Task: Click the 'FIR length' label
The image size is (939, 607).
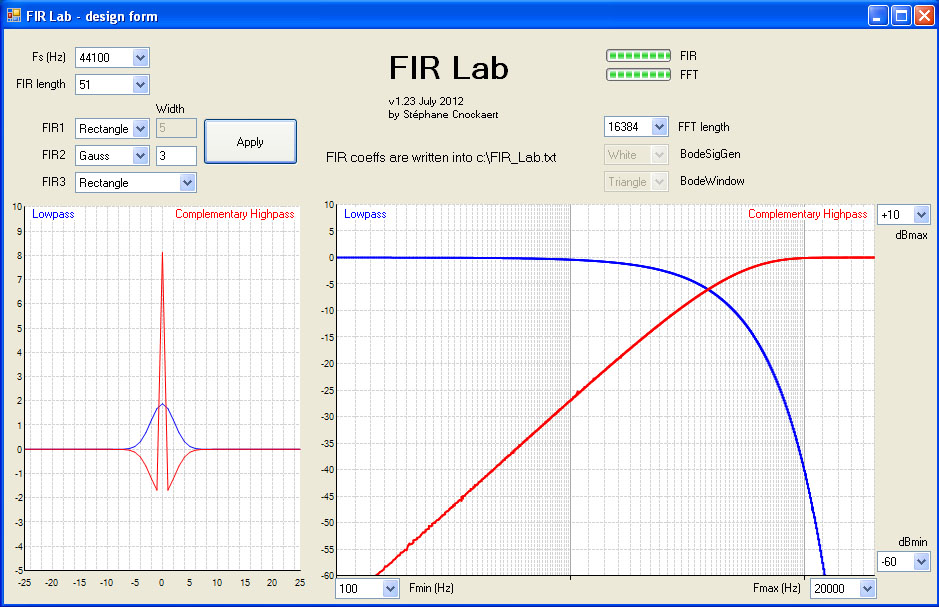Action: coord(41,84)
